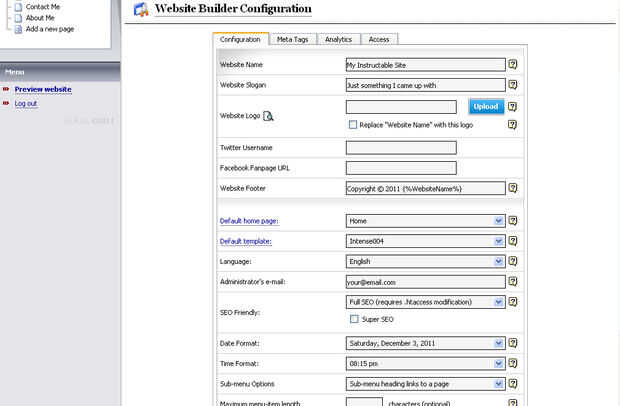This screenshot has width=620, height=406.
Task: Click help icon next to Upload button
Action: point(512,106)
